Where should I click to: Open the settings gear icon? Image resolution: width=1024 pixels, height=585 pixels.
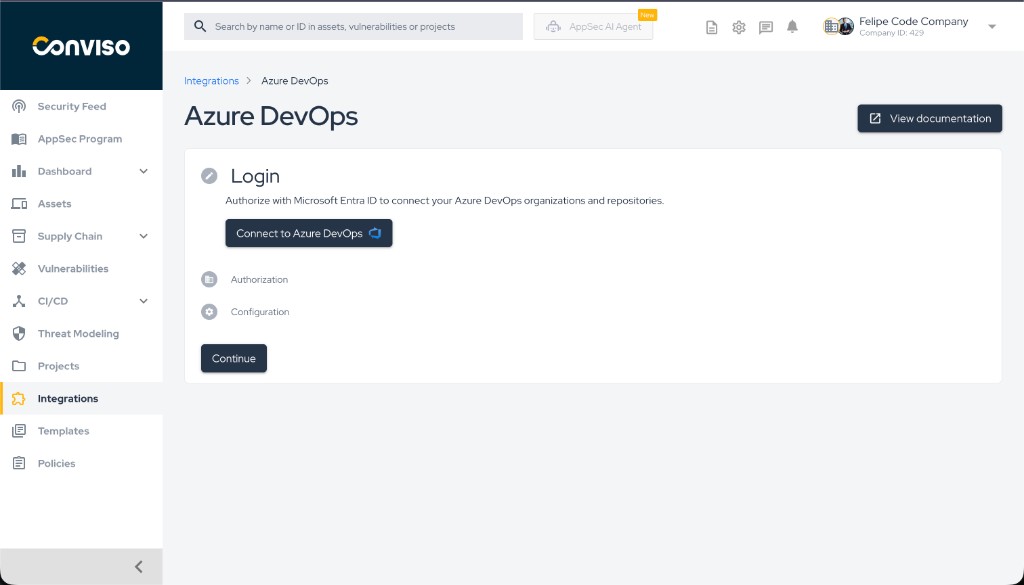click(x=738, y=26)
